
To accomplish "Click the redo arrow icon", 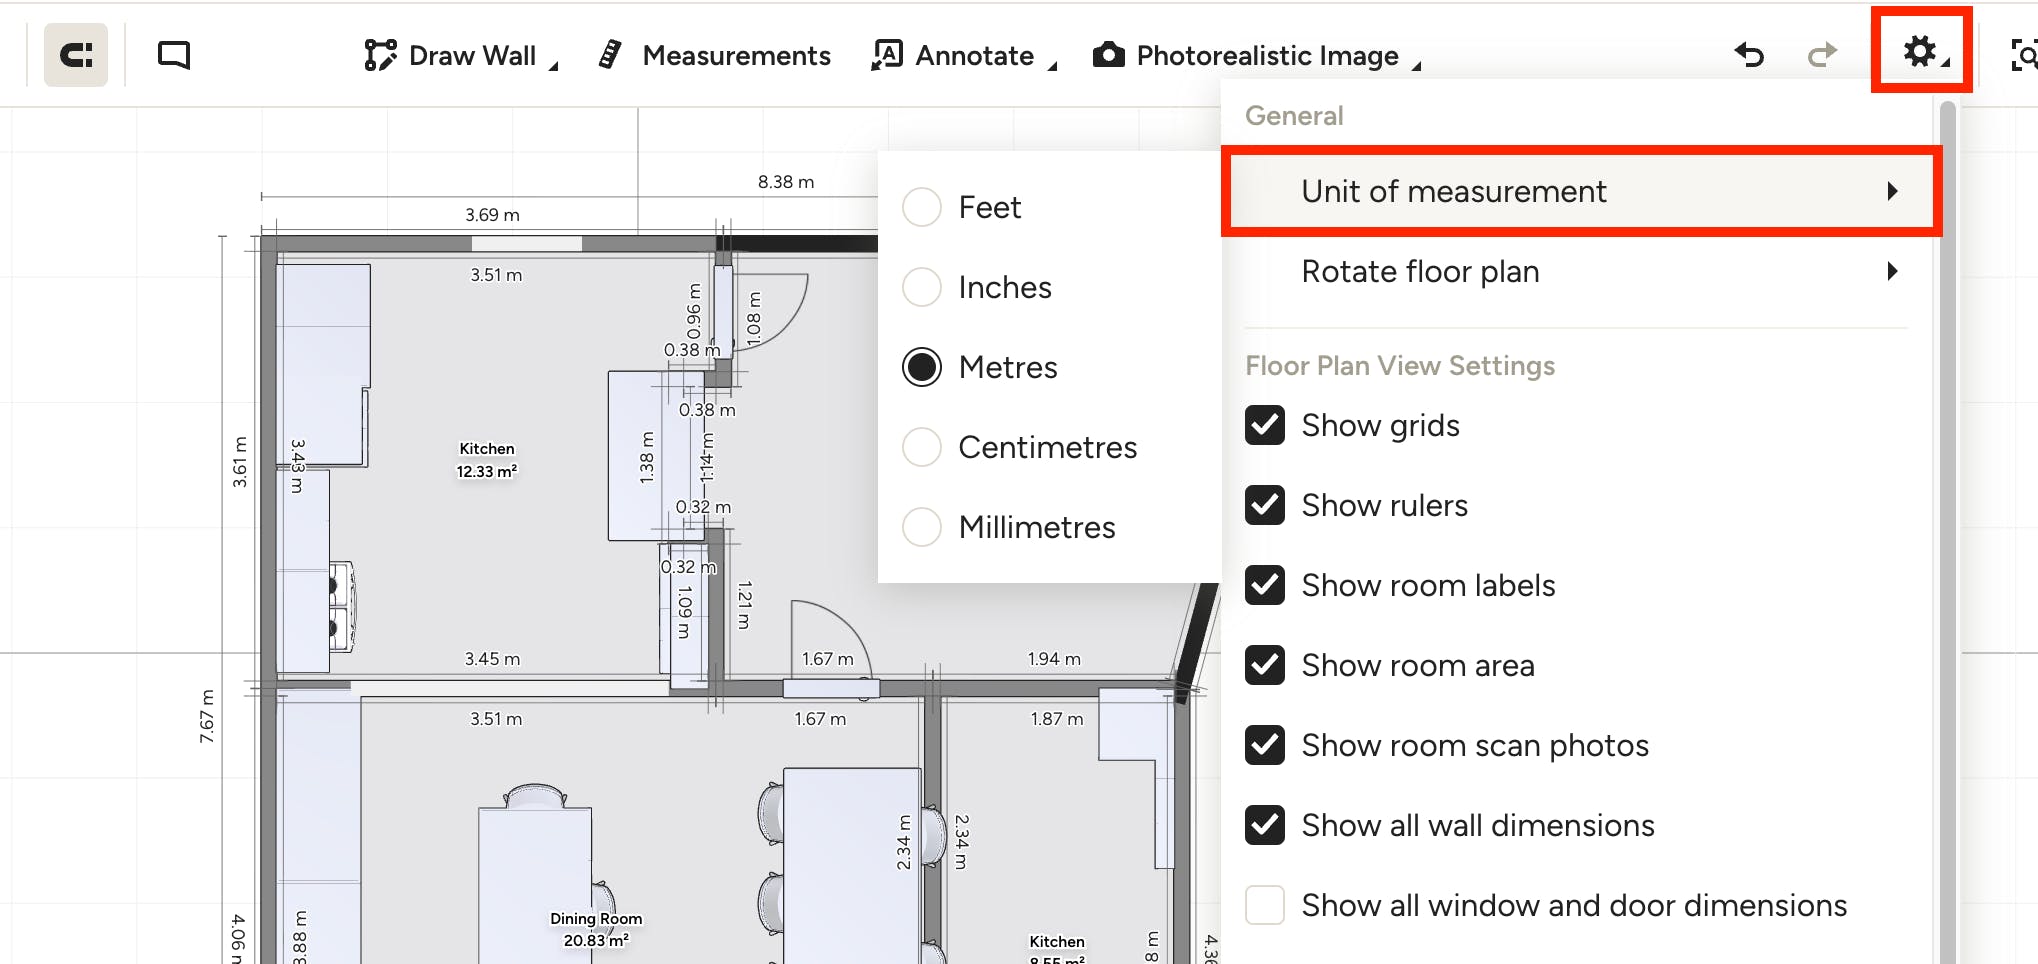I will pos(1823,54).
